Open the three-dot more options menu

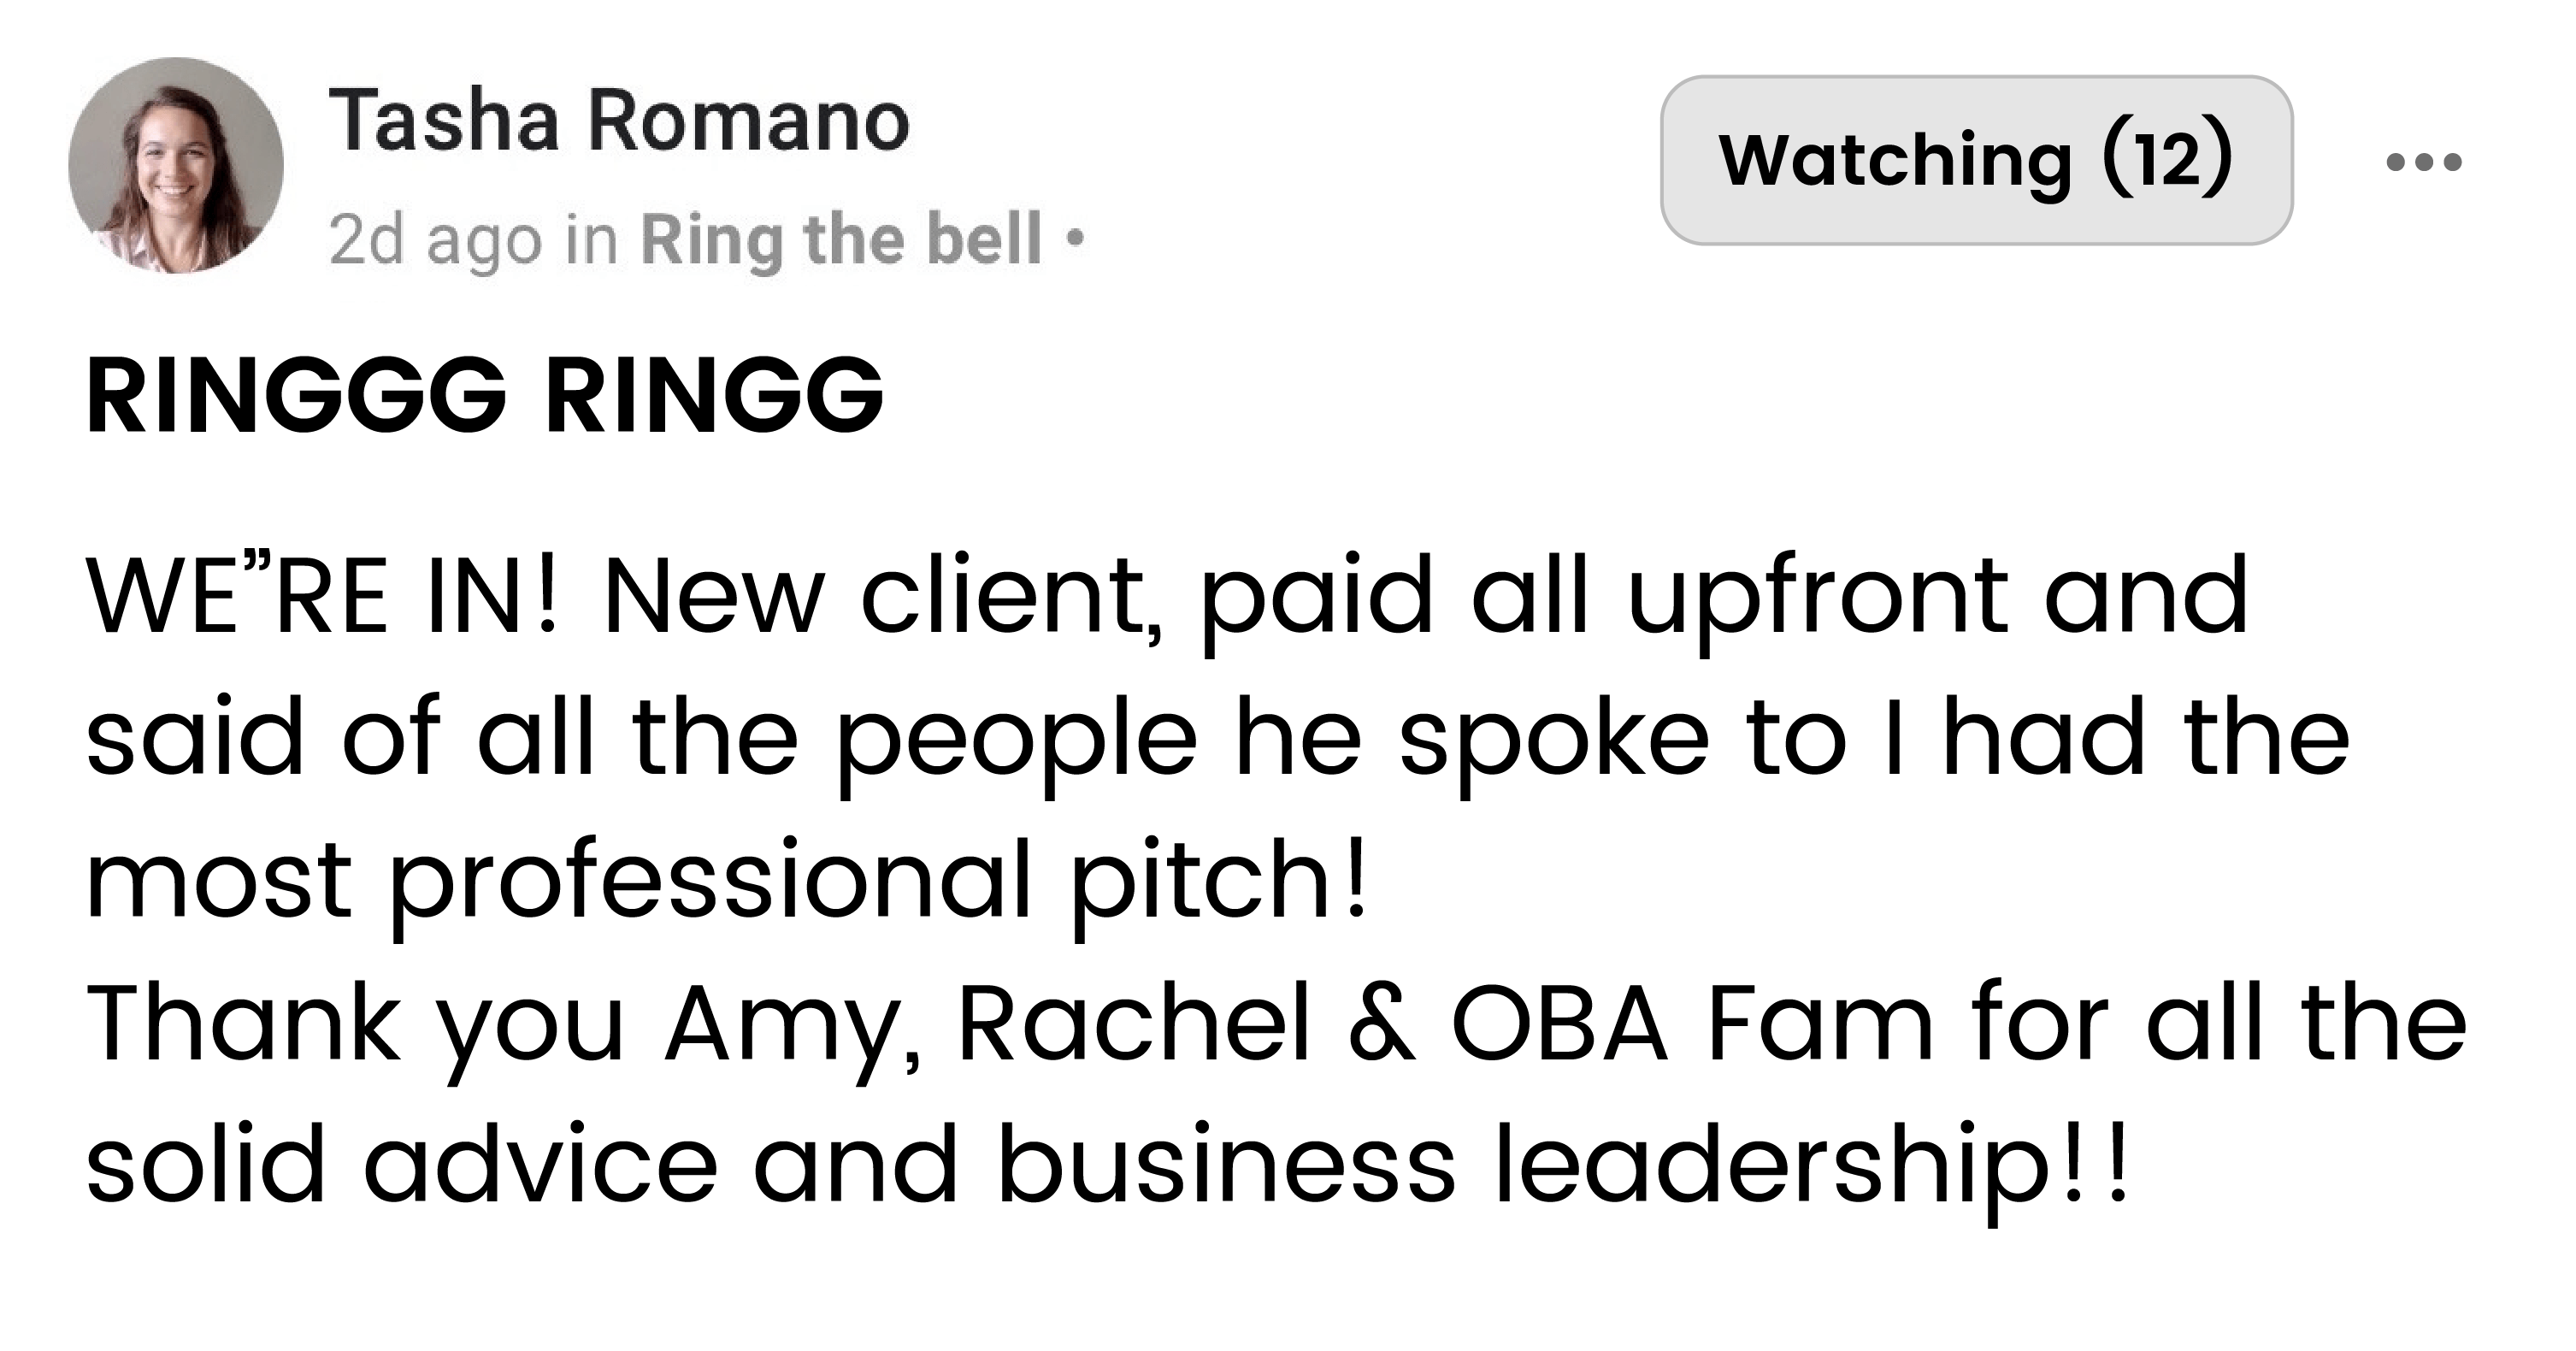[x=2423, y=162]
